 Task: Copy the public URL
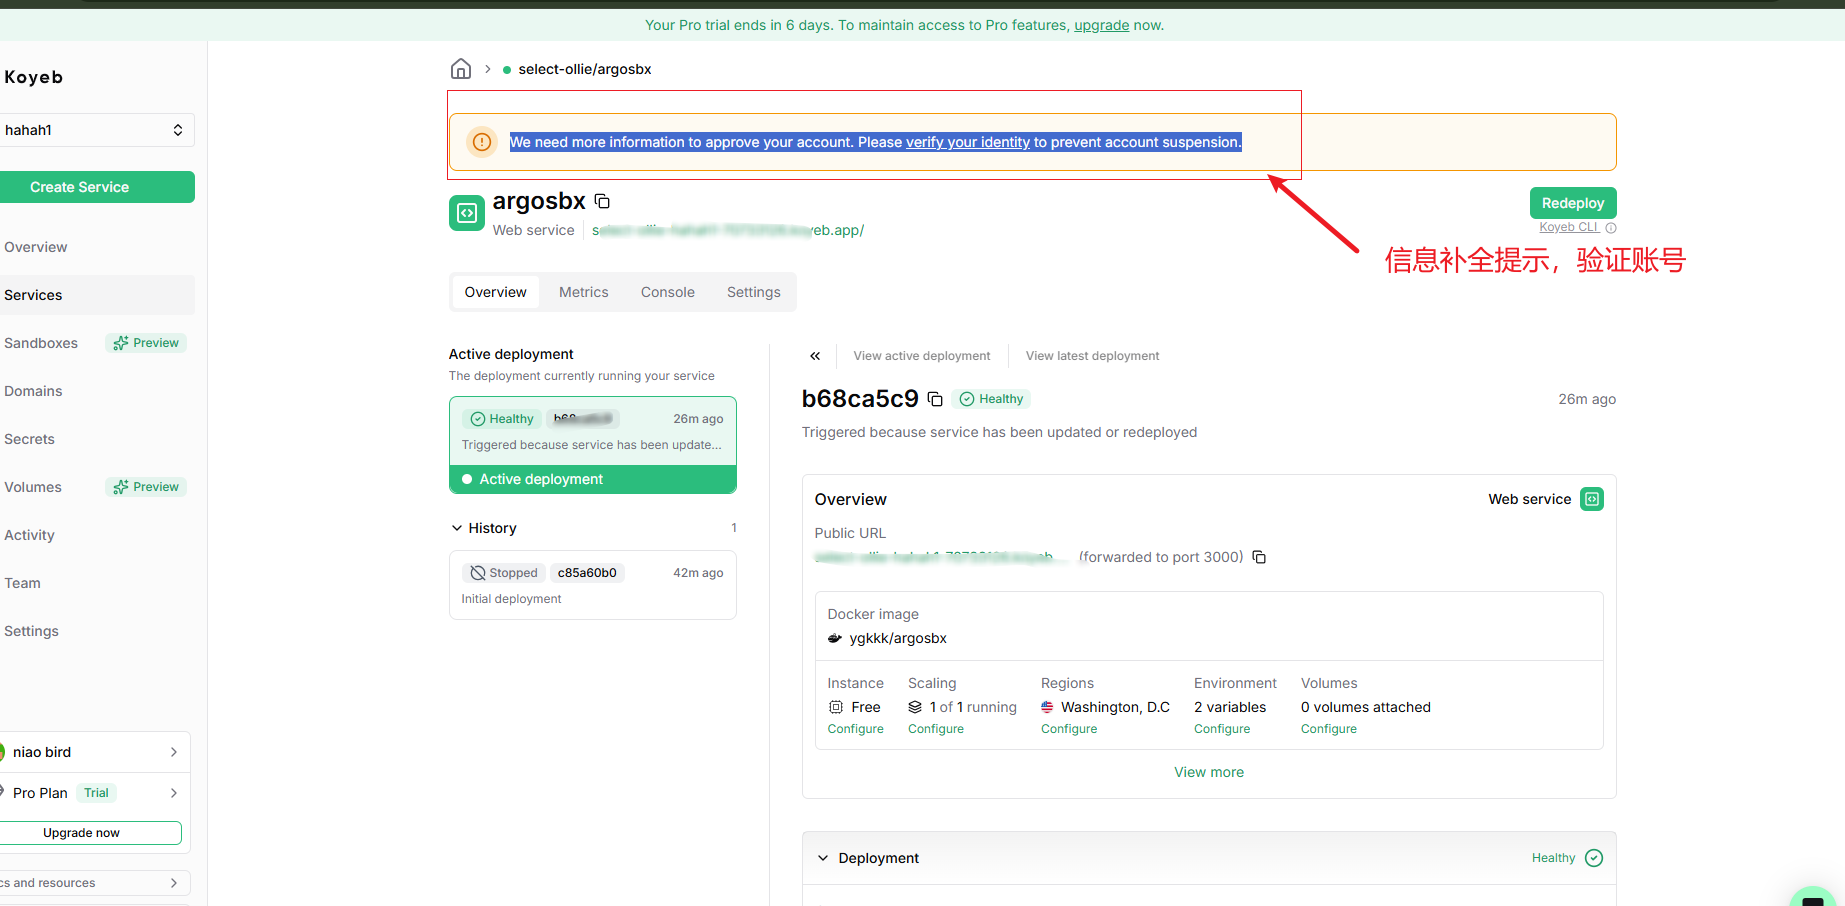(1259, 557)
